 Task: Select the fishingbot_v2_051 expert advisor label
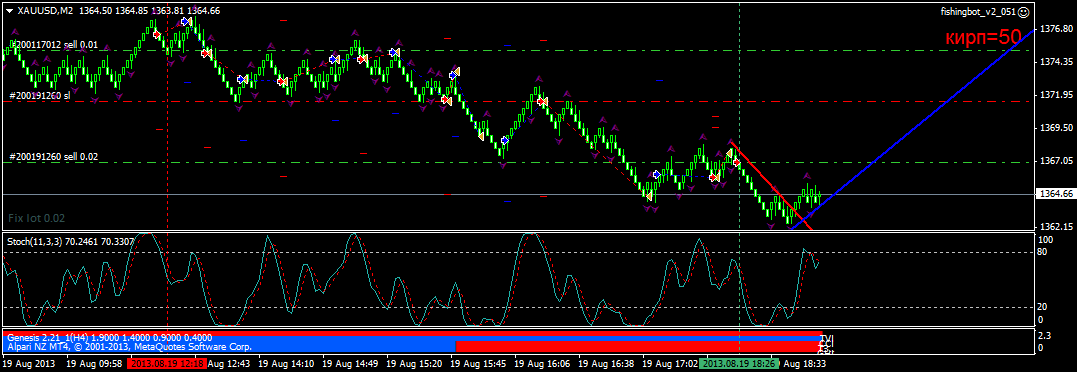[x=979, y=12]
